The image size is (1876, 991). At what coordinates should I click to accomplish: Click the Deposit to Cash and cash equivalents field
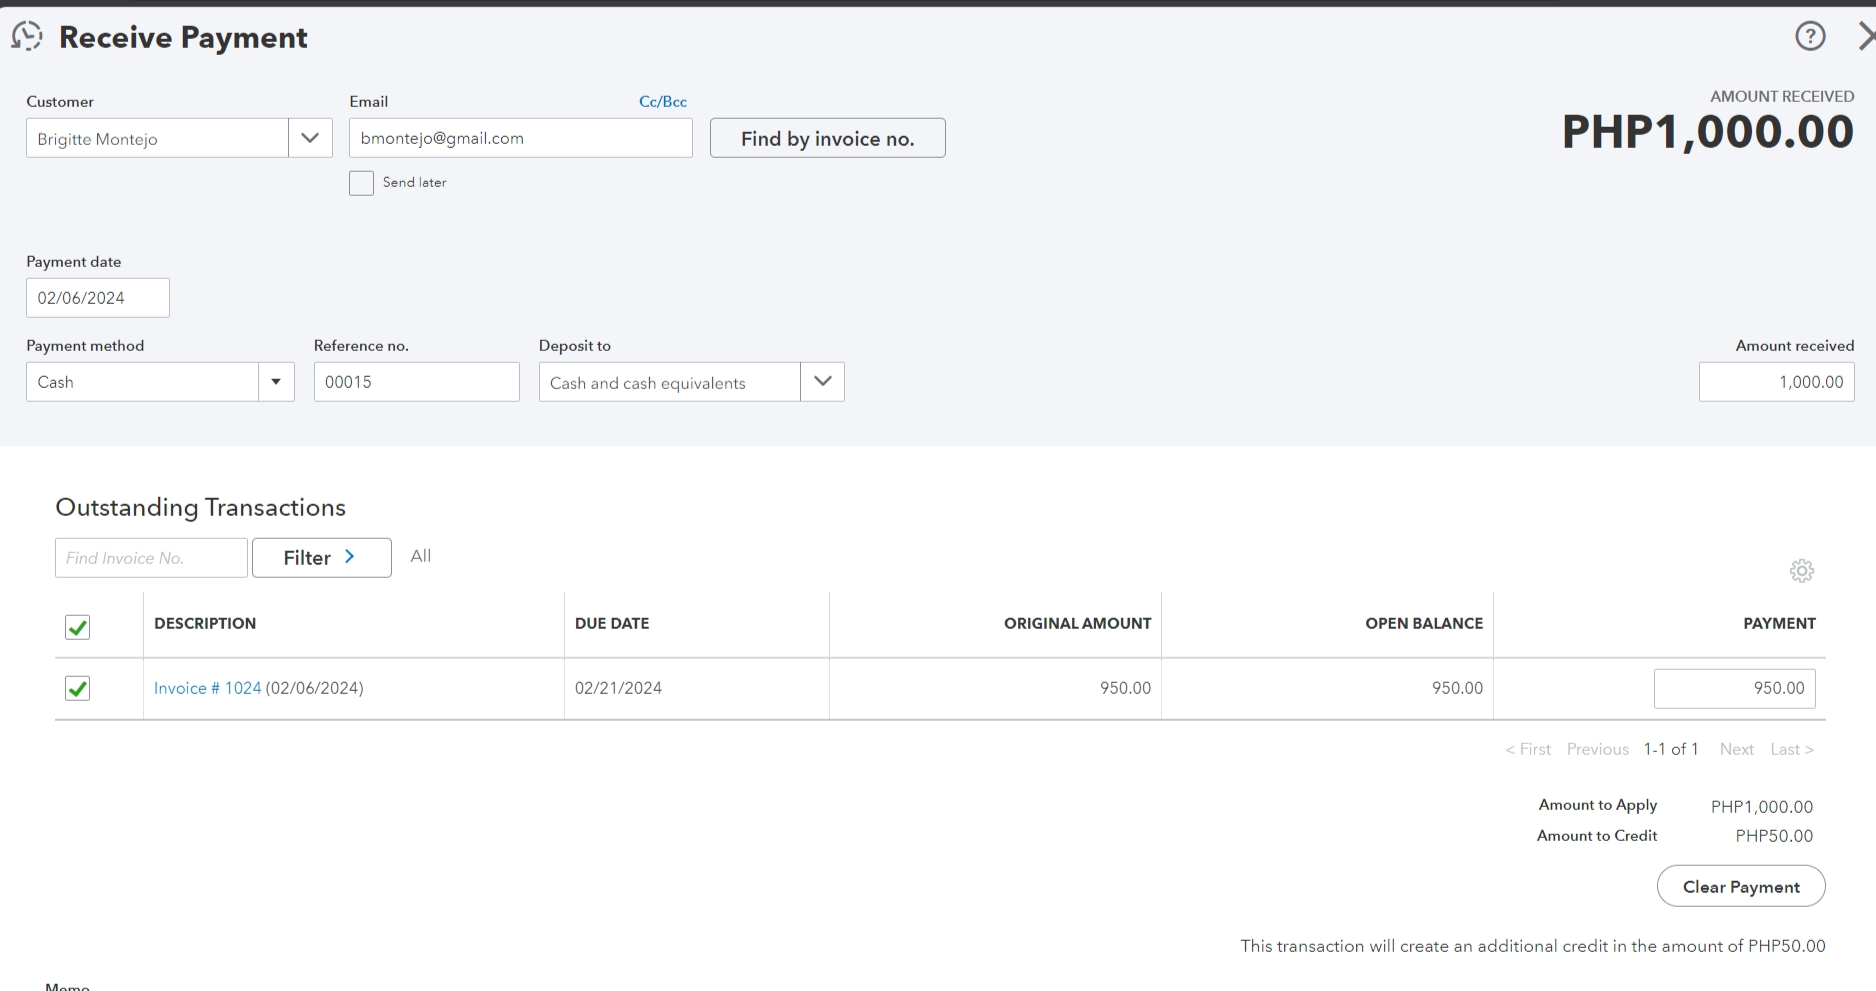pos(669,382)
